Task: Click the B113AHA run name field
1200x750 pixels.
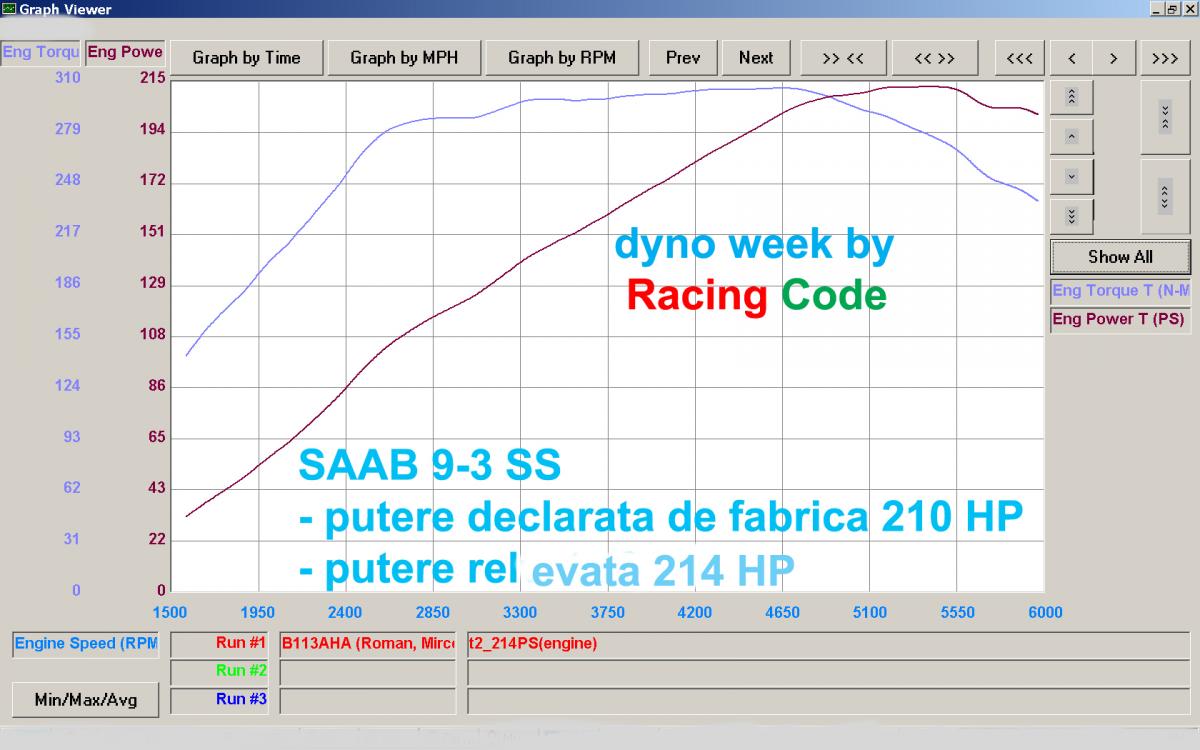Action: click(366, 644)
